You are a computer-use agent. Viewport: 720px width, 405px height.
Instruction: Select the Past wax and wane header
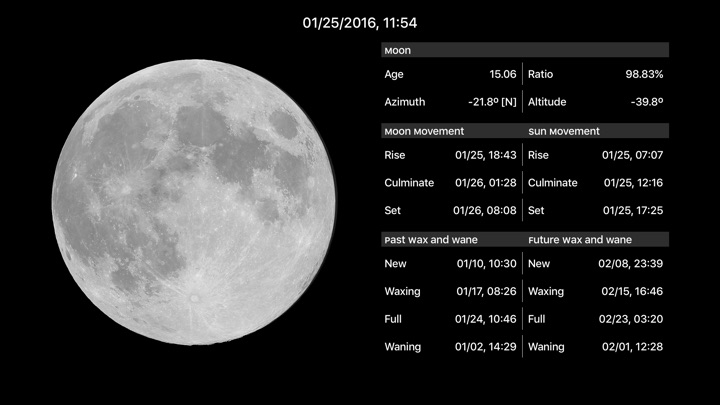pos(431,240)
